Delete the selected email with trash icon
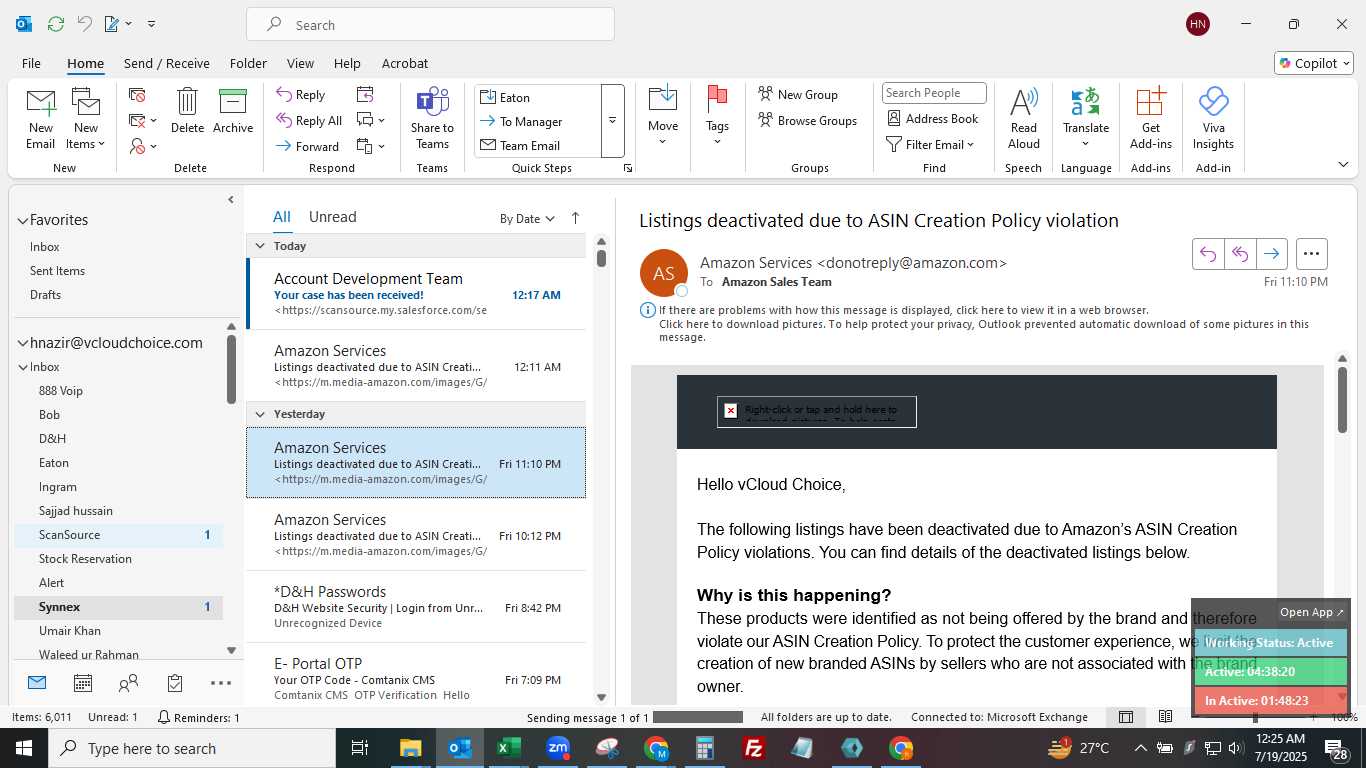Screen dimensions: 1366x768 point(187,110)
